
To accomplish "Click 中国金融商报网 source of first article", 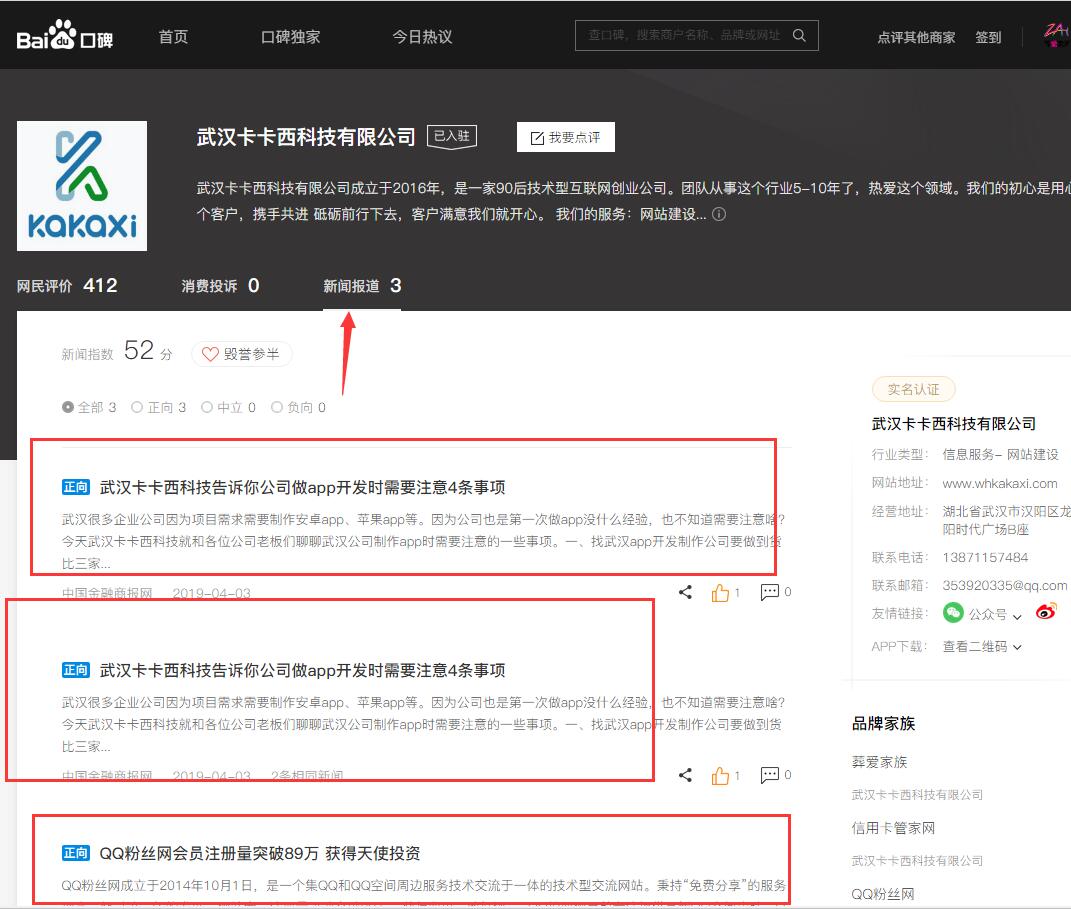I will coord(107,593).
